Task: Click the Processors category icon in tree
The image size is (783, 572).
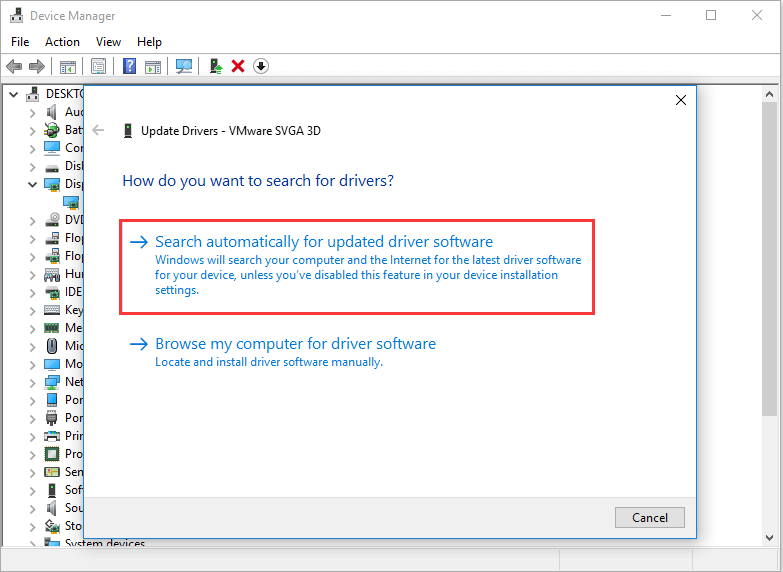Action: point(52,454)
